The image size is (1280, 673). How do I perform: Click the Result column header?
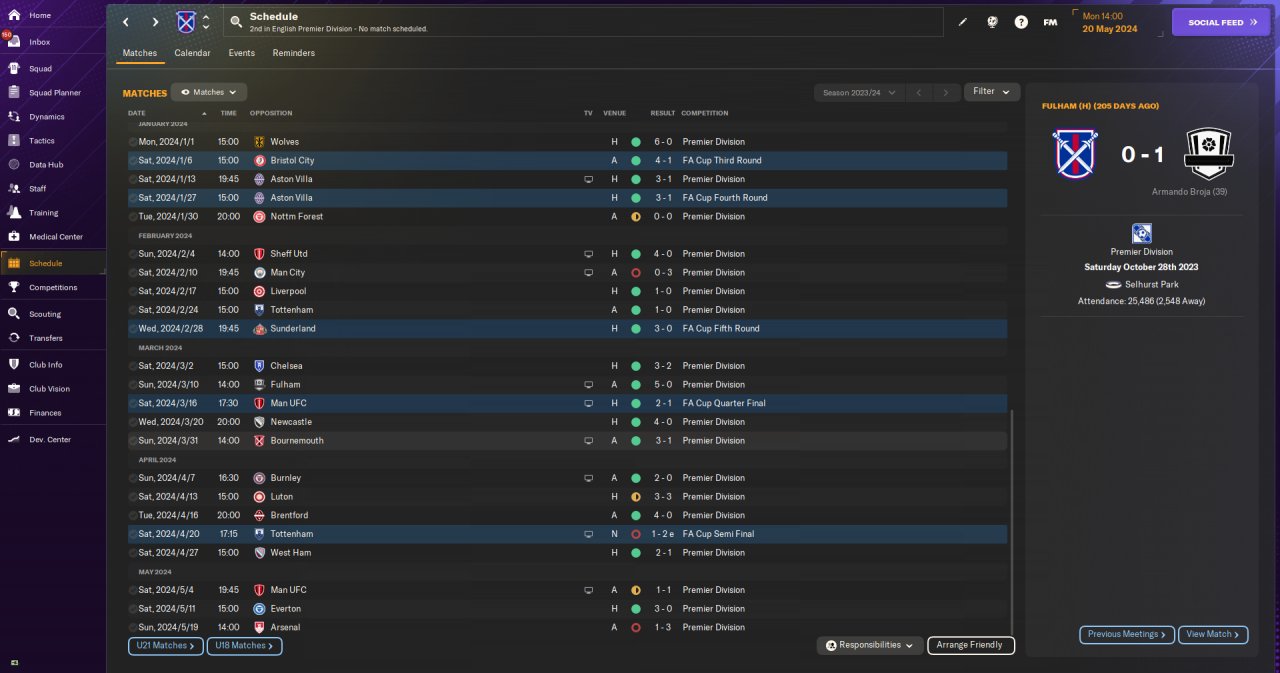click(662, 113)
